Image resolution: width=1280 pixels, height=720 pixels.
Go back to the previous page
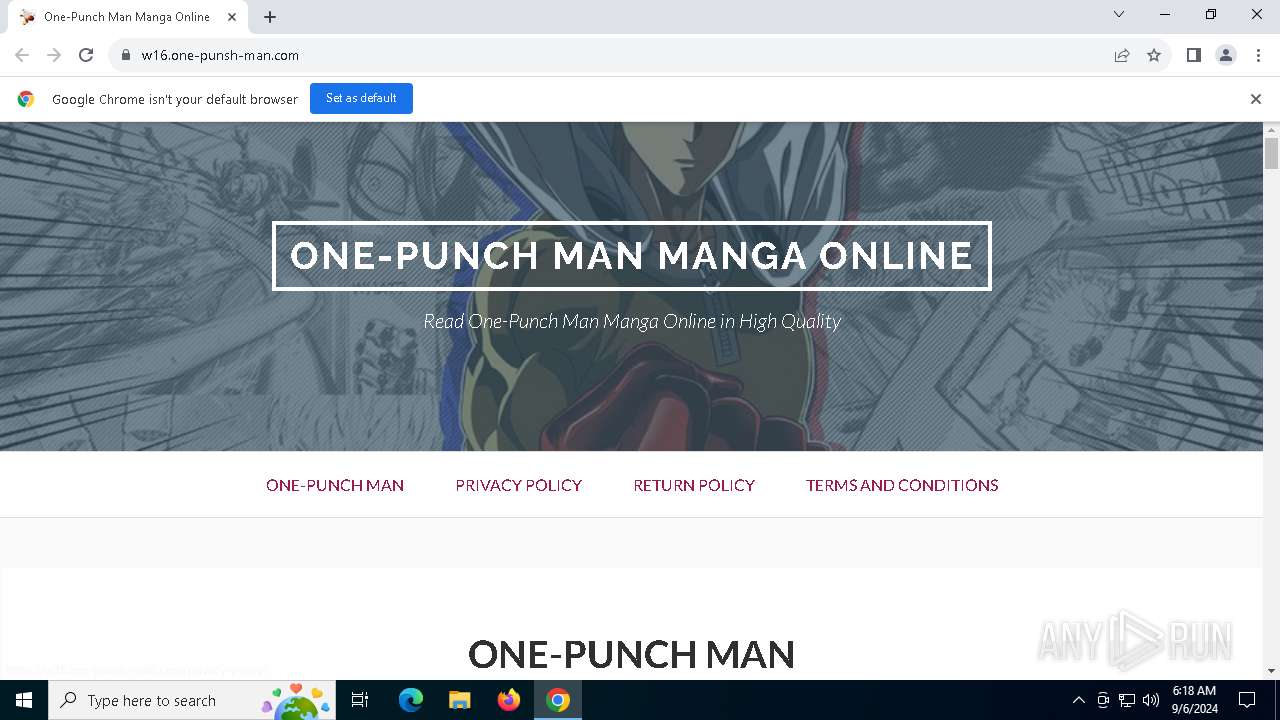coord(22,55)
